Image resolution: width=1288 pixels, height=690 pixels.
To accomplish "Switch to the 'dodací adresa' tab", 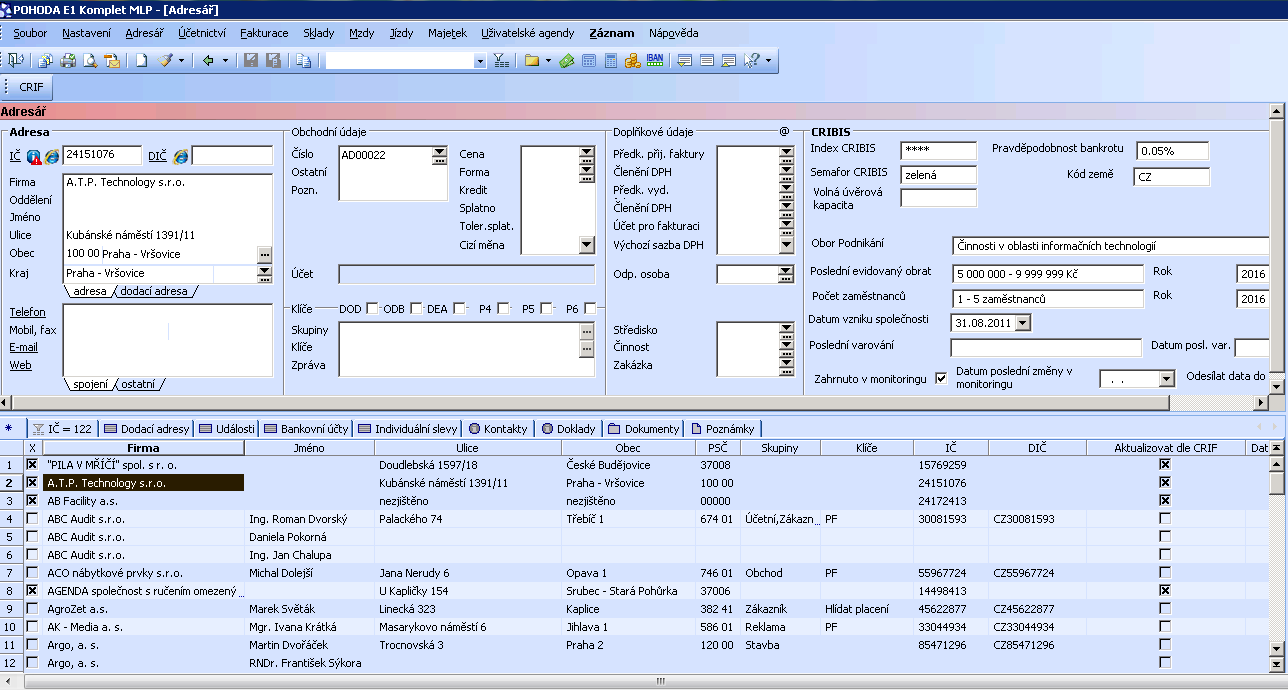I will click(154, 291).
